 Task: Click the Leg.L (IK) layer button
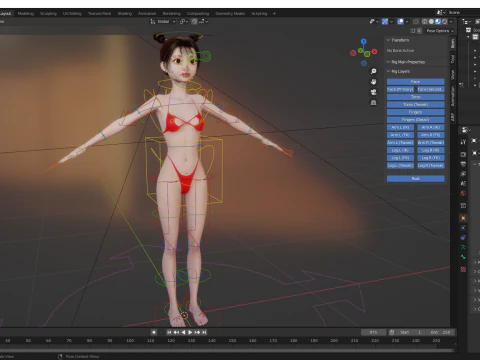point(400,150)
